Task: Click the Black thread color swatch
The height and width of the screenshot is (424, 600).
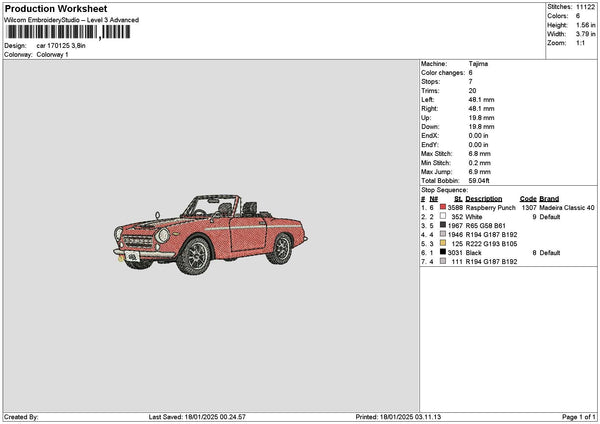Action: 441,252
